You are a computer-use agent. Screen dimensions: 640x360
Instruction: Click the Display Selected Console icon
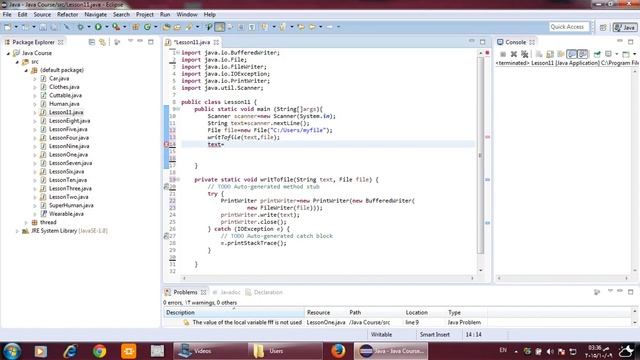[x=609, y=54]
